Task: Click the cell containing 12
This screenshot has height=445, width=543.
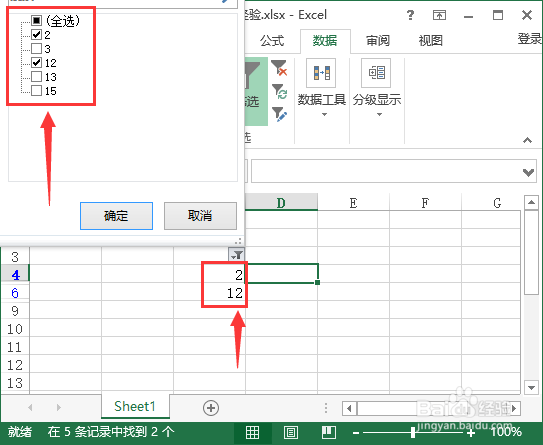Action: pos(210,293)
